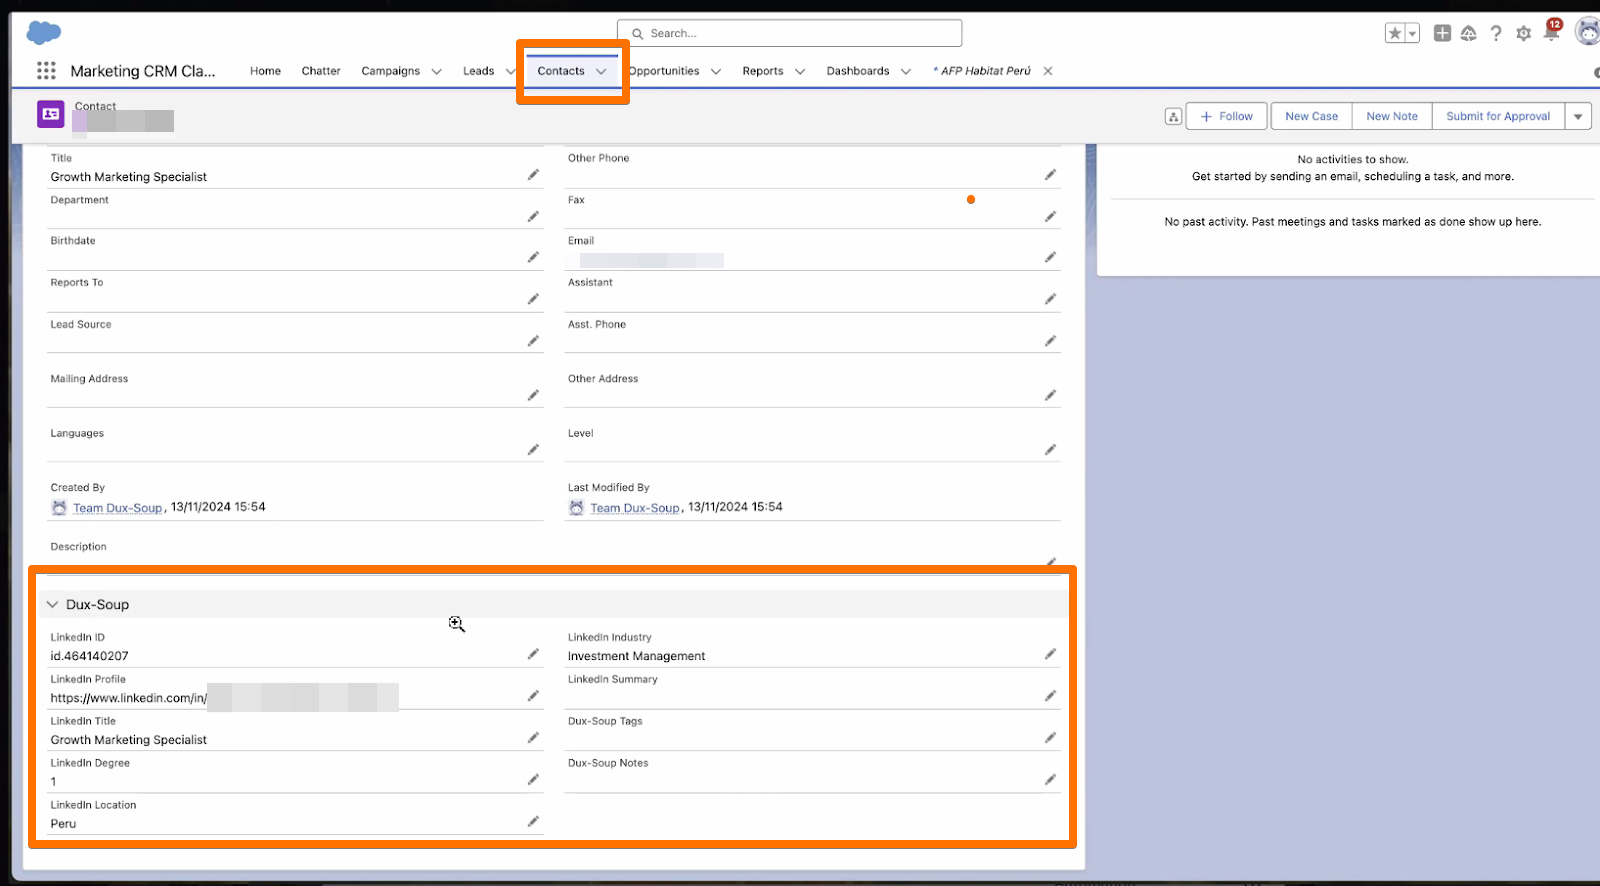Open the Chatter tab

pyautogui.click(x=321, y=71)
